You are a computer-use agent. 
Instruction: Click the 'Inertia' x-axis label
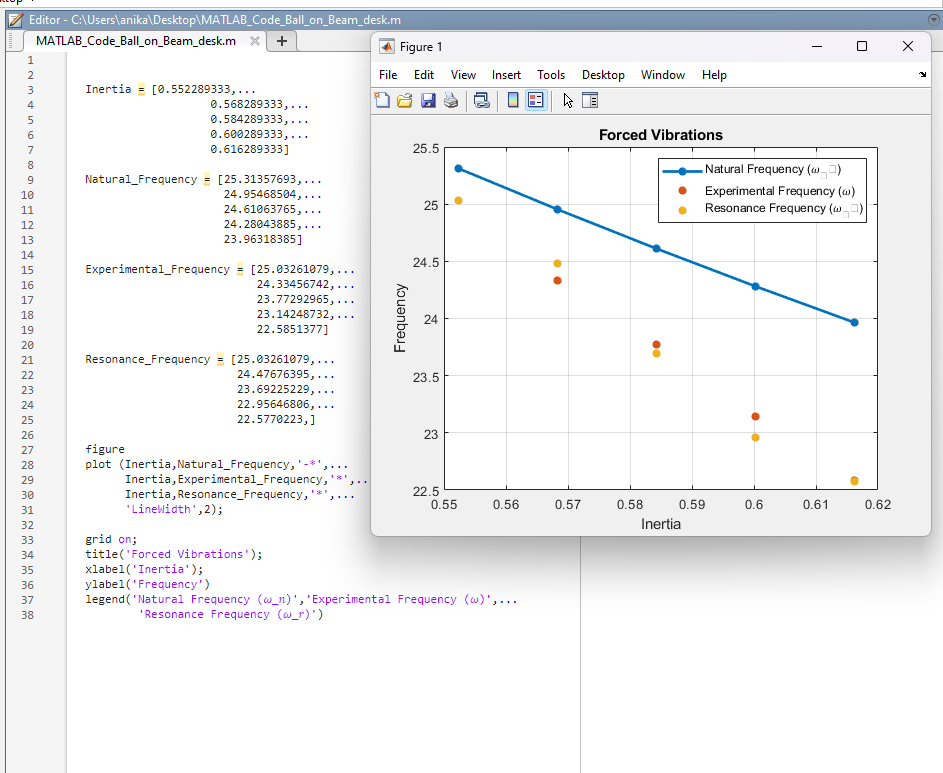tap(660, 524)
